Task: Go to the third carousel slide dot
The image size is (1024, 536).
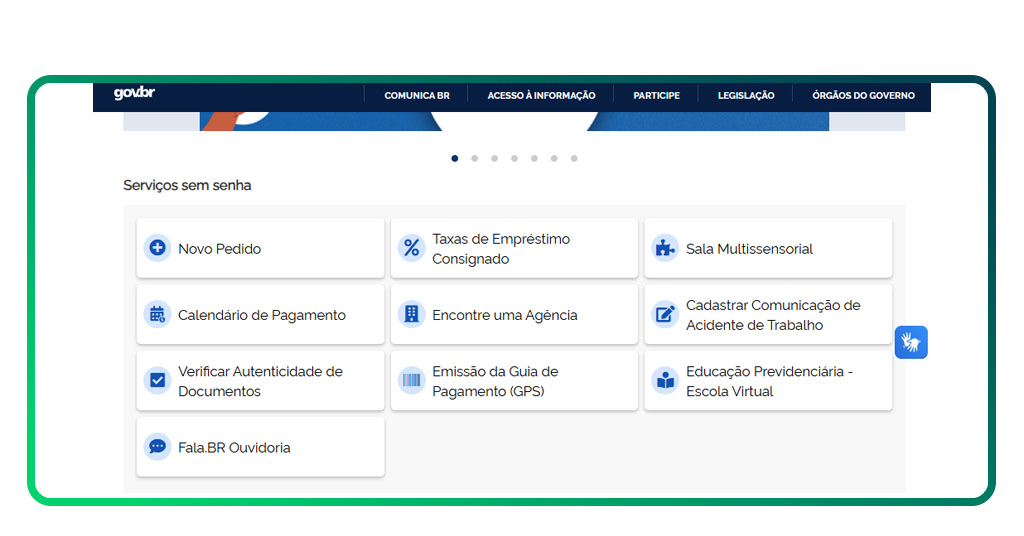Action: pyautogui.click(x=494, y=158)
